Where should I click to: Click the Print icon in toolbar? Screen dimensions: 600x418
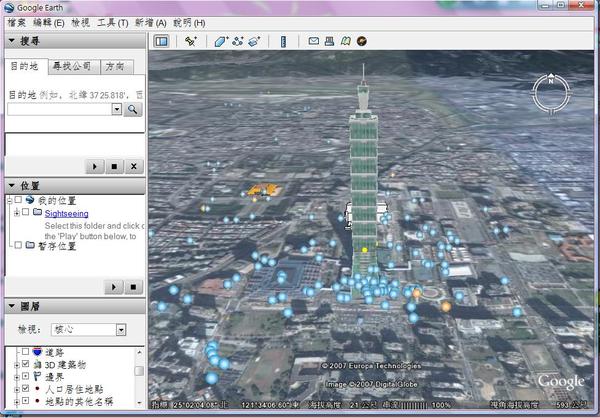coord(329,41)
